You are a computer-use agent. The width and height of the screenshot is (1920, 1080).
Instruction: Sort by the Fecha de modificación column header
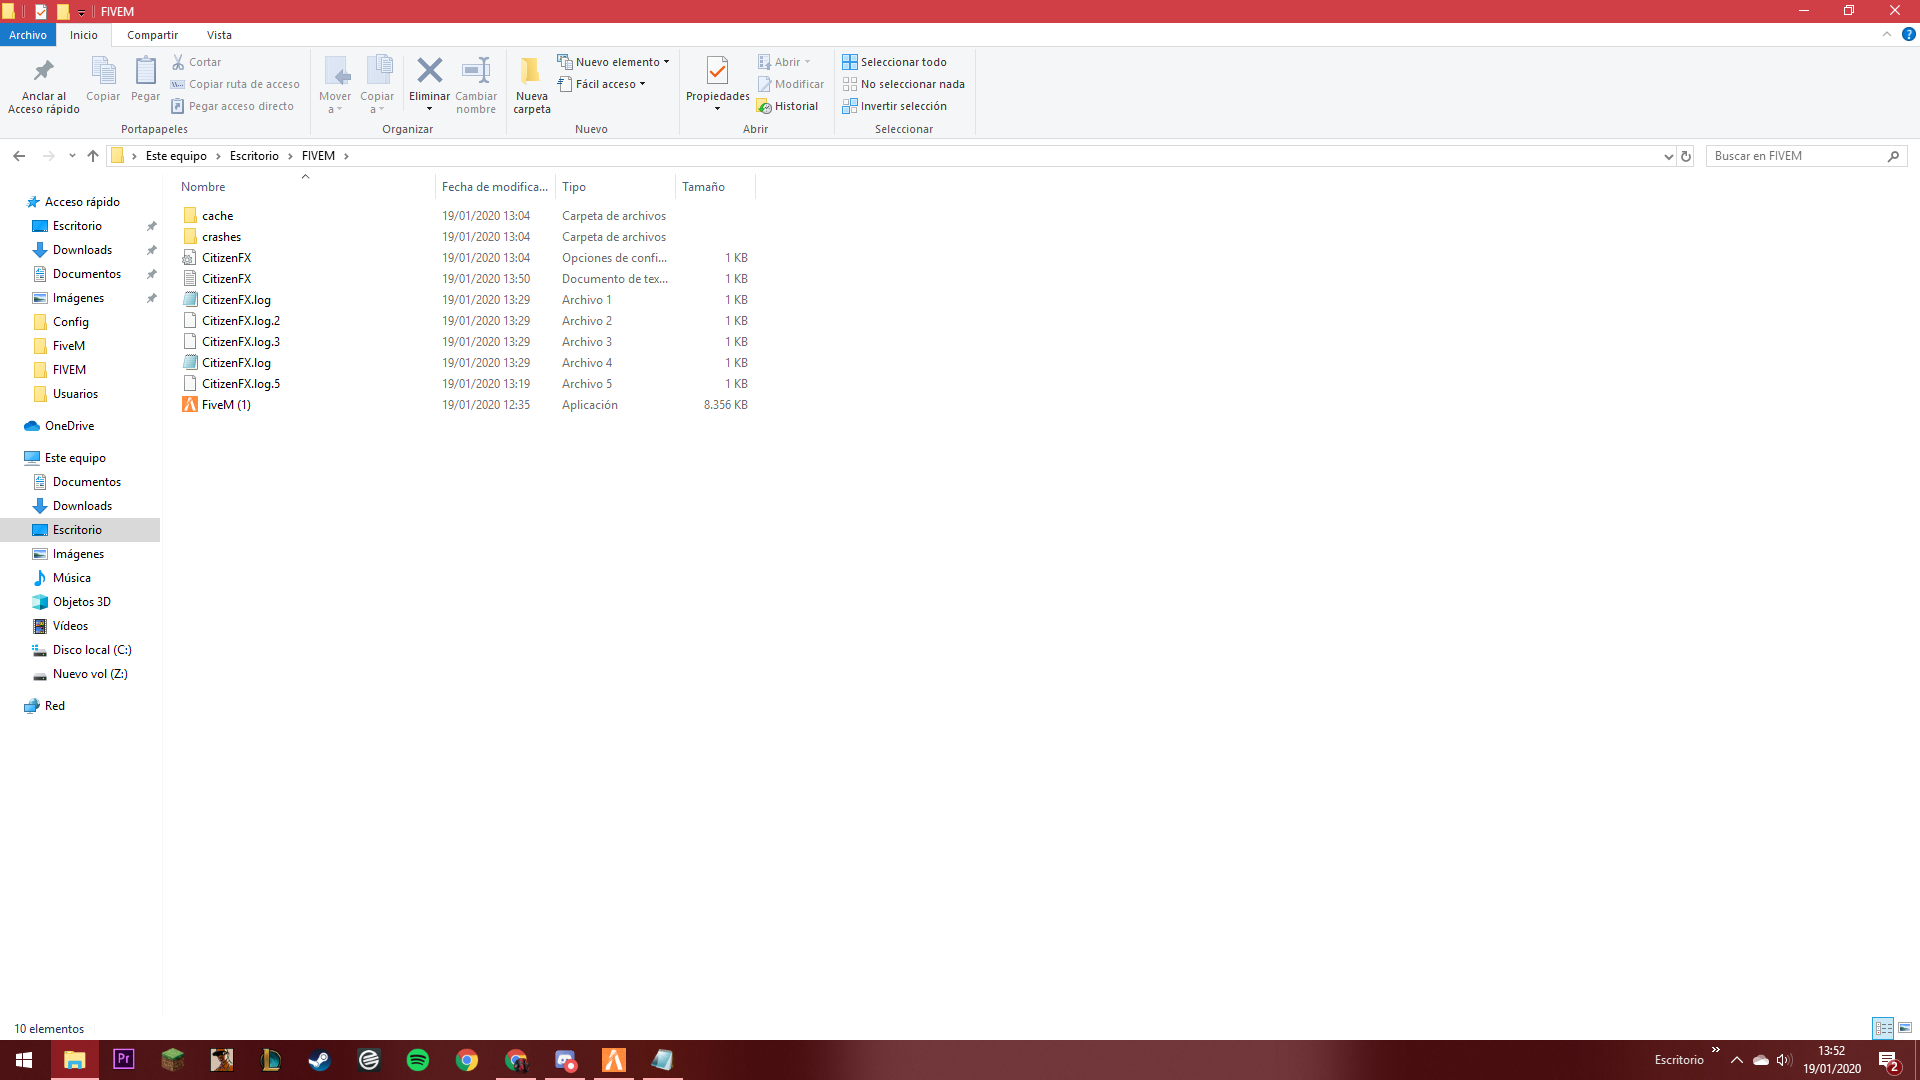tap(495, 187)
